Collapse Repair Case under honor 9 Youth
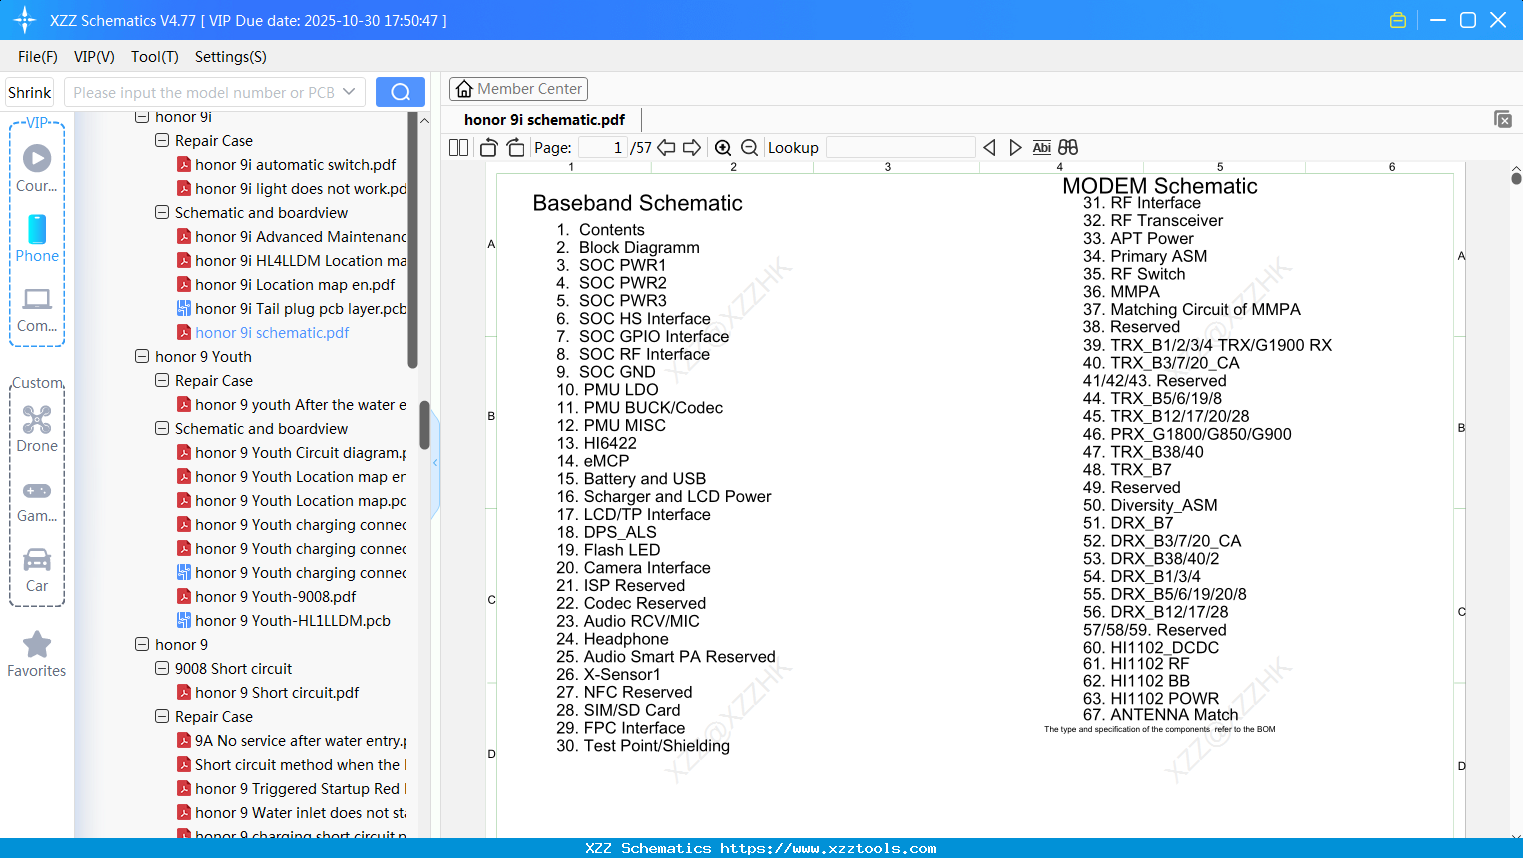The image size is (1523, 858). coord(162,381)
